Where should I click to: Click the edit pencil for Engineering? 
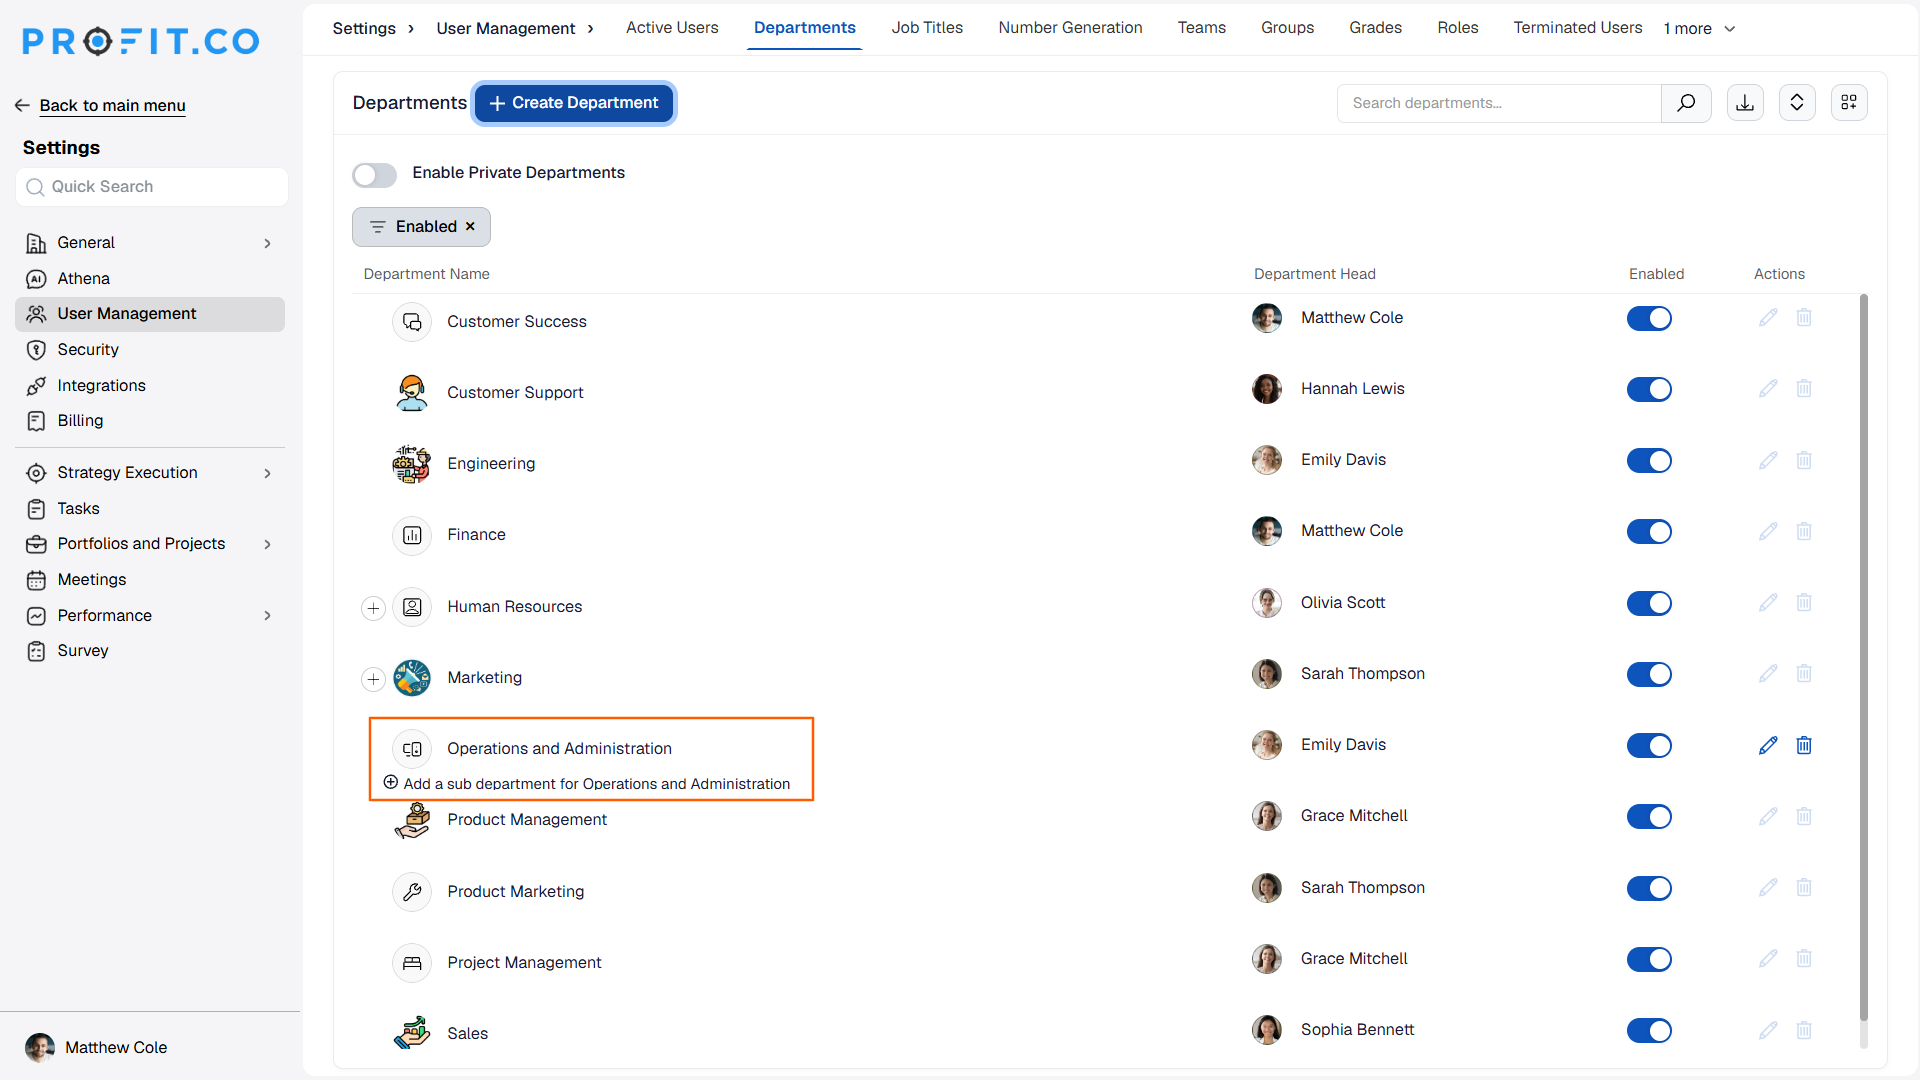pyautogui.click(x=1768, y=460)
